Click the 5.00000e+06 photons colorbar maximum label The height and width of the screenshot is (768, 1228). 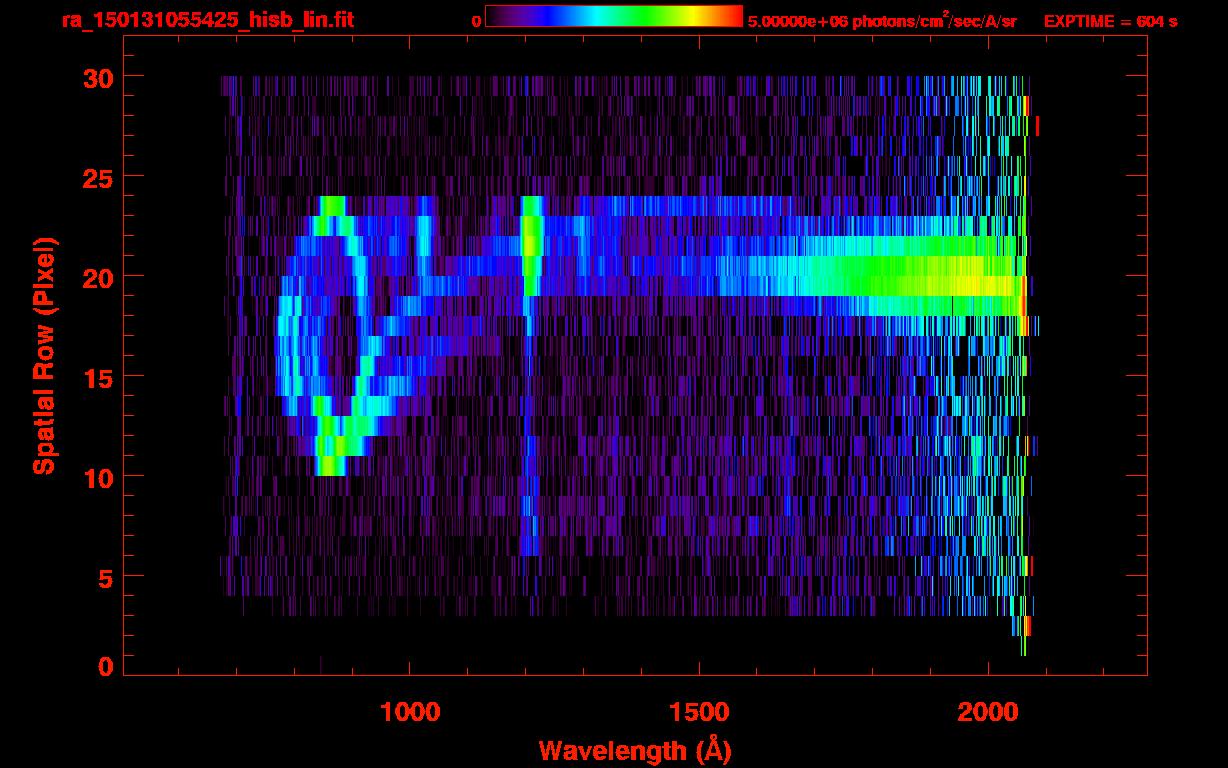(x=882, y=21)
